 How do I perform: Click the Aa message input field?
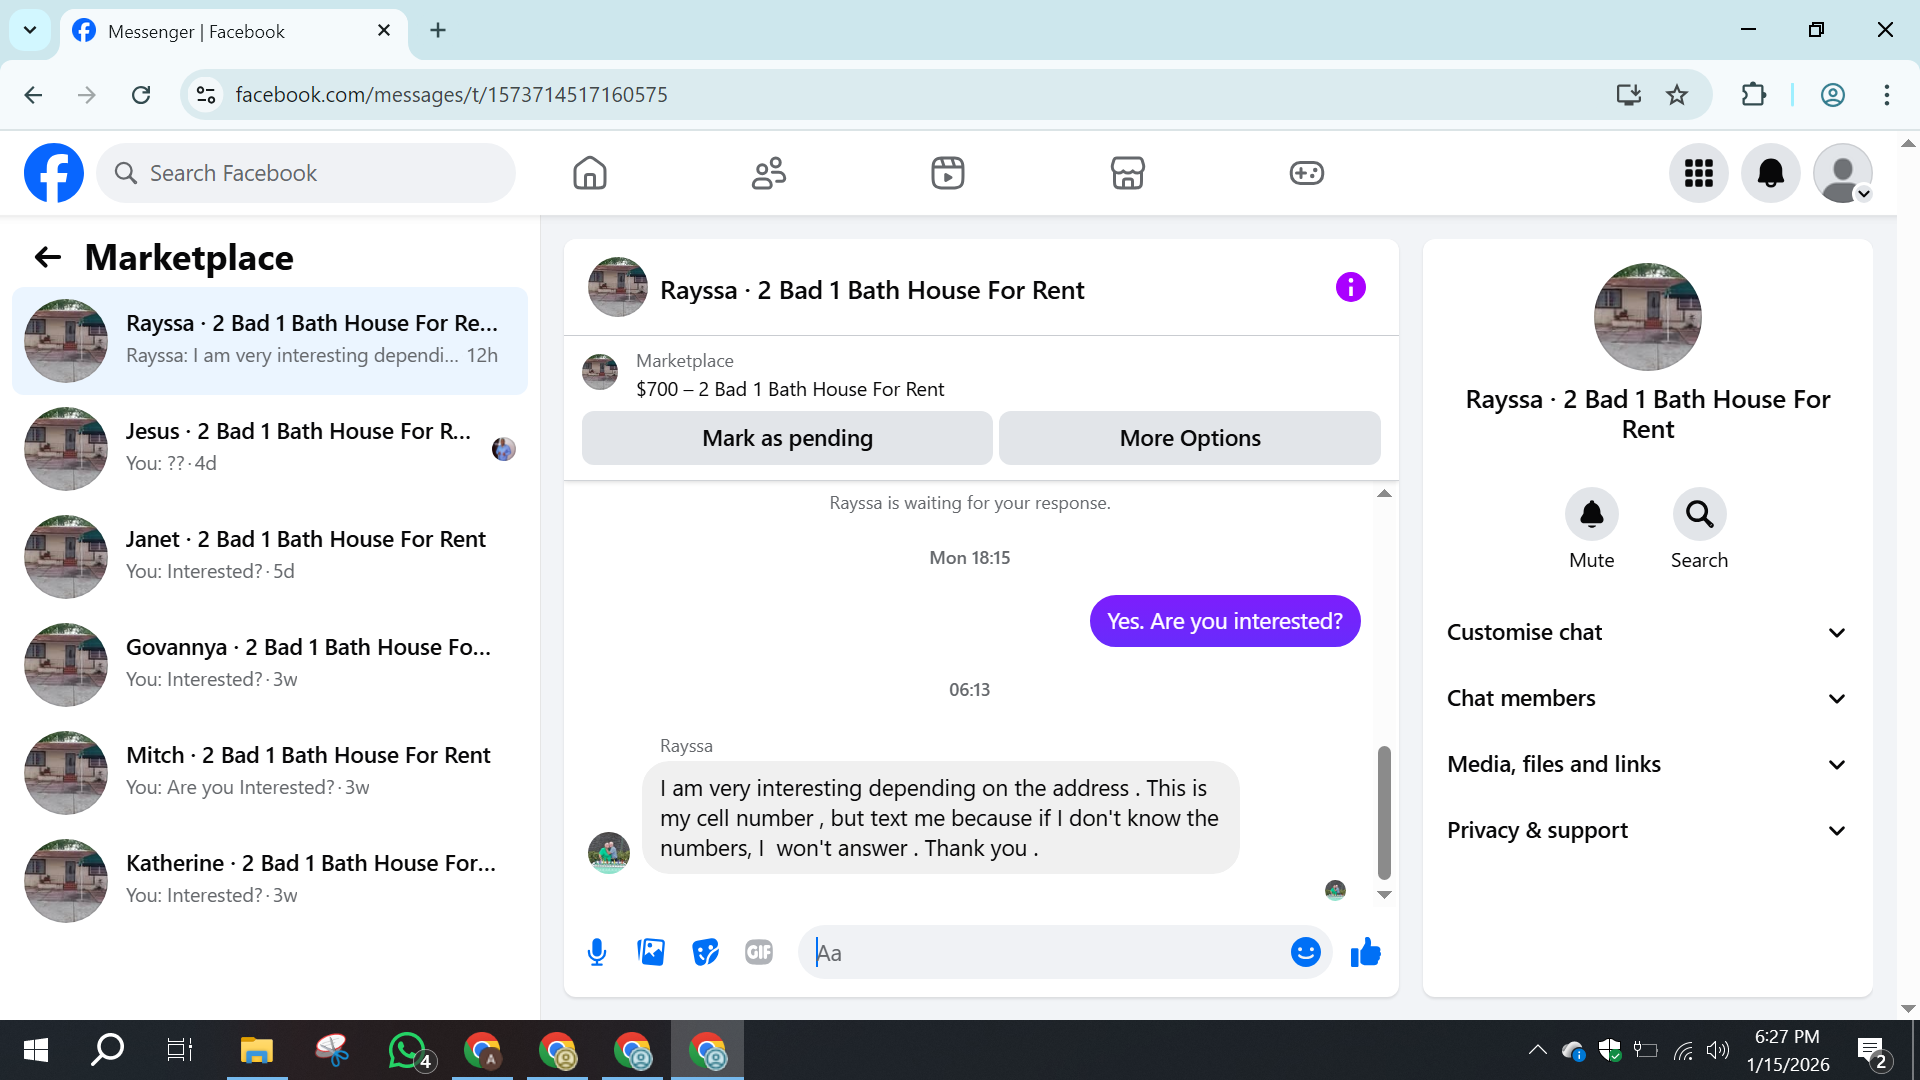(1045, 953)
